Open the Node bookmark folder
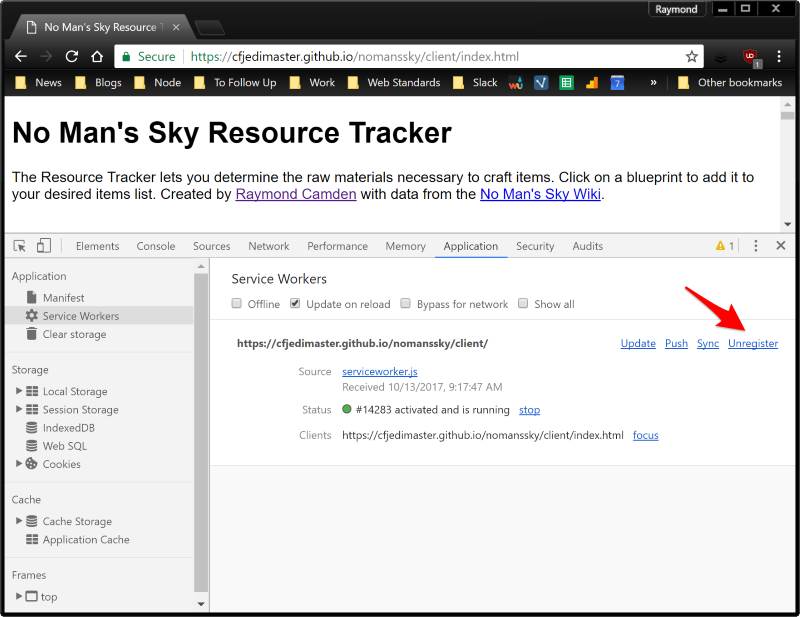Image resolution: width=800 pixels, height=617 pixels. tap(158, 83)
